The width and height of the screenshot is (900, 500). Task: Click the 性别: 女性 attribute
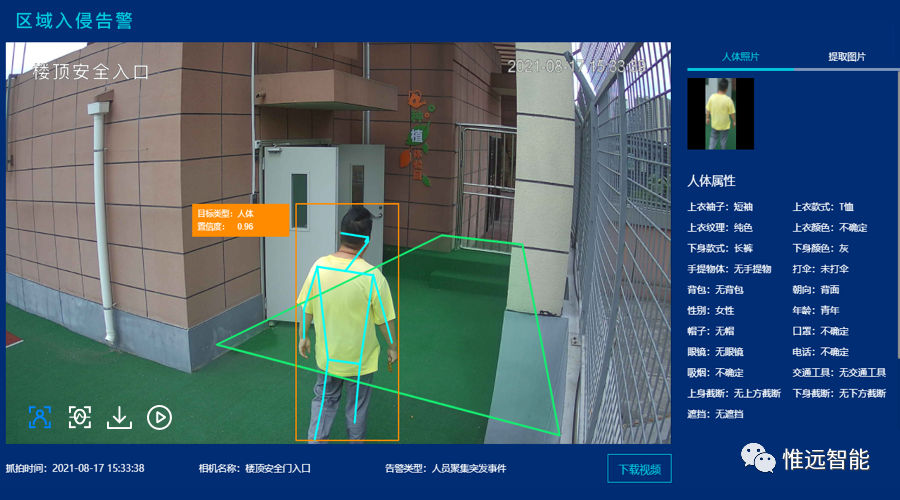(x=711, y=311)
